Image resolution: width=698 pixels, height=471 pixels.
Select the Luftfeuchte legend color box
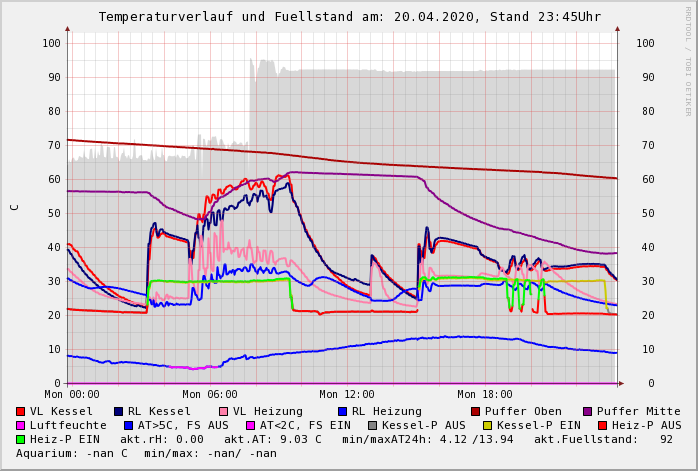click(21, 425)
